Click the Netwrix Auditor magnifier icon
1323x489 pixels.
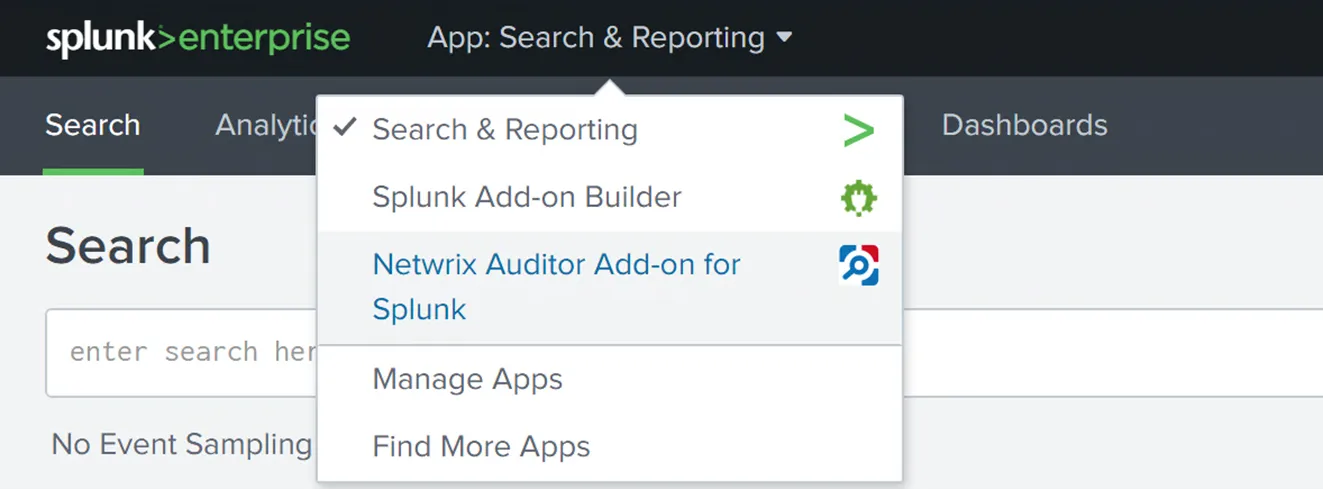coord(858,266)
